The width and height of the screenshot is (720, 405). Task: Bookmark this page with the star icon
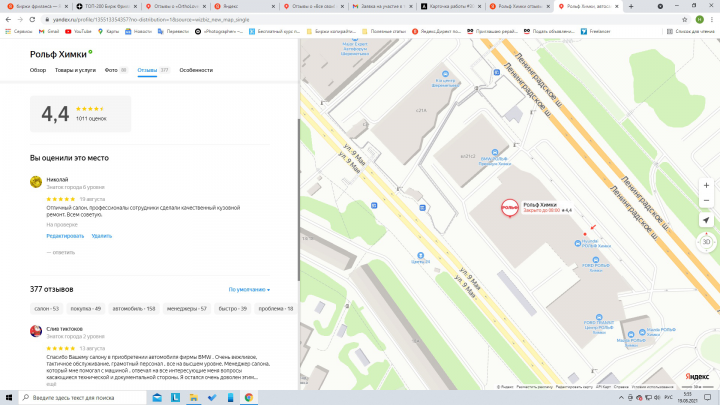click(x=685, y=20)
